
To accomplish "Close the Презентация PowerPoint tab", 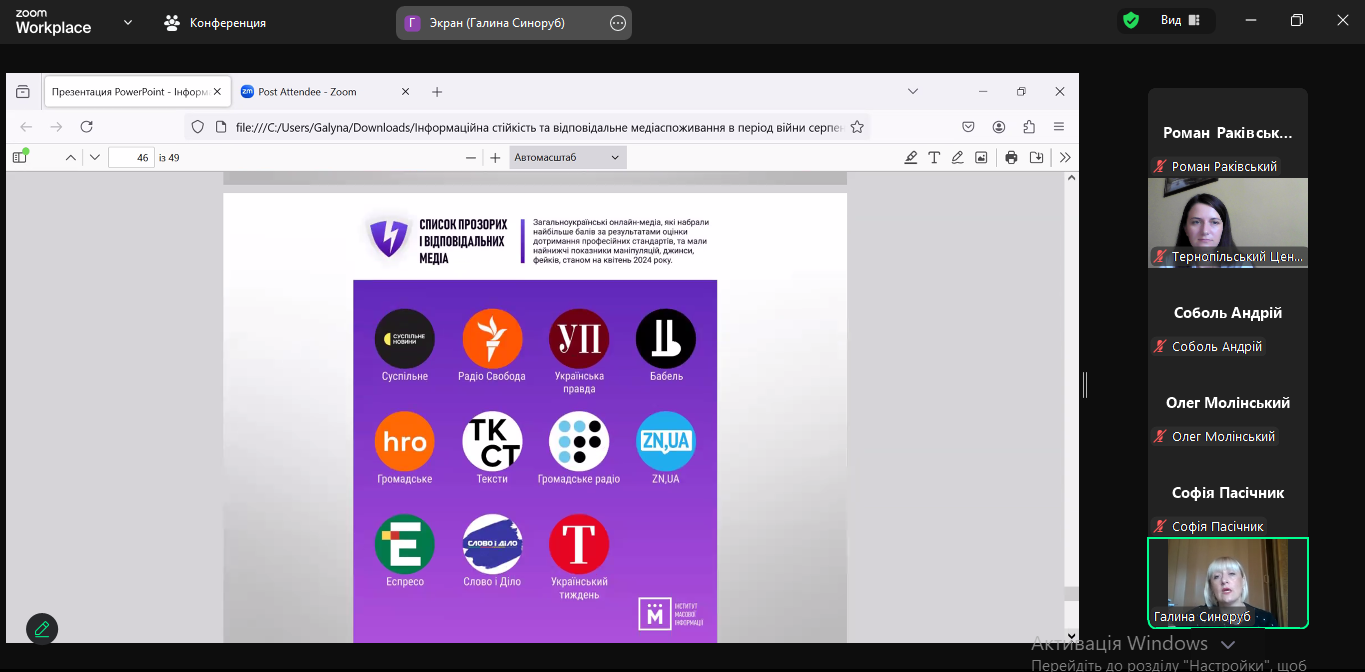I will click(217, 91).
